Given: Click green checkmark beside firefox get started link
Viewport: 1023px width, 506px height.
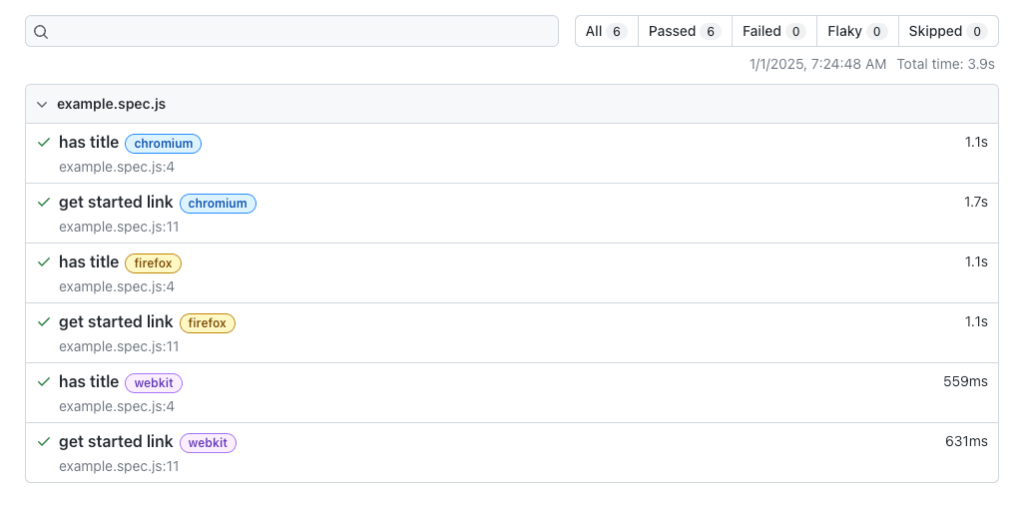Looking at the screenshot, I should (44, 322).
